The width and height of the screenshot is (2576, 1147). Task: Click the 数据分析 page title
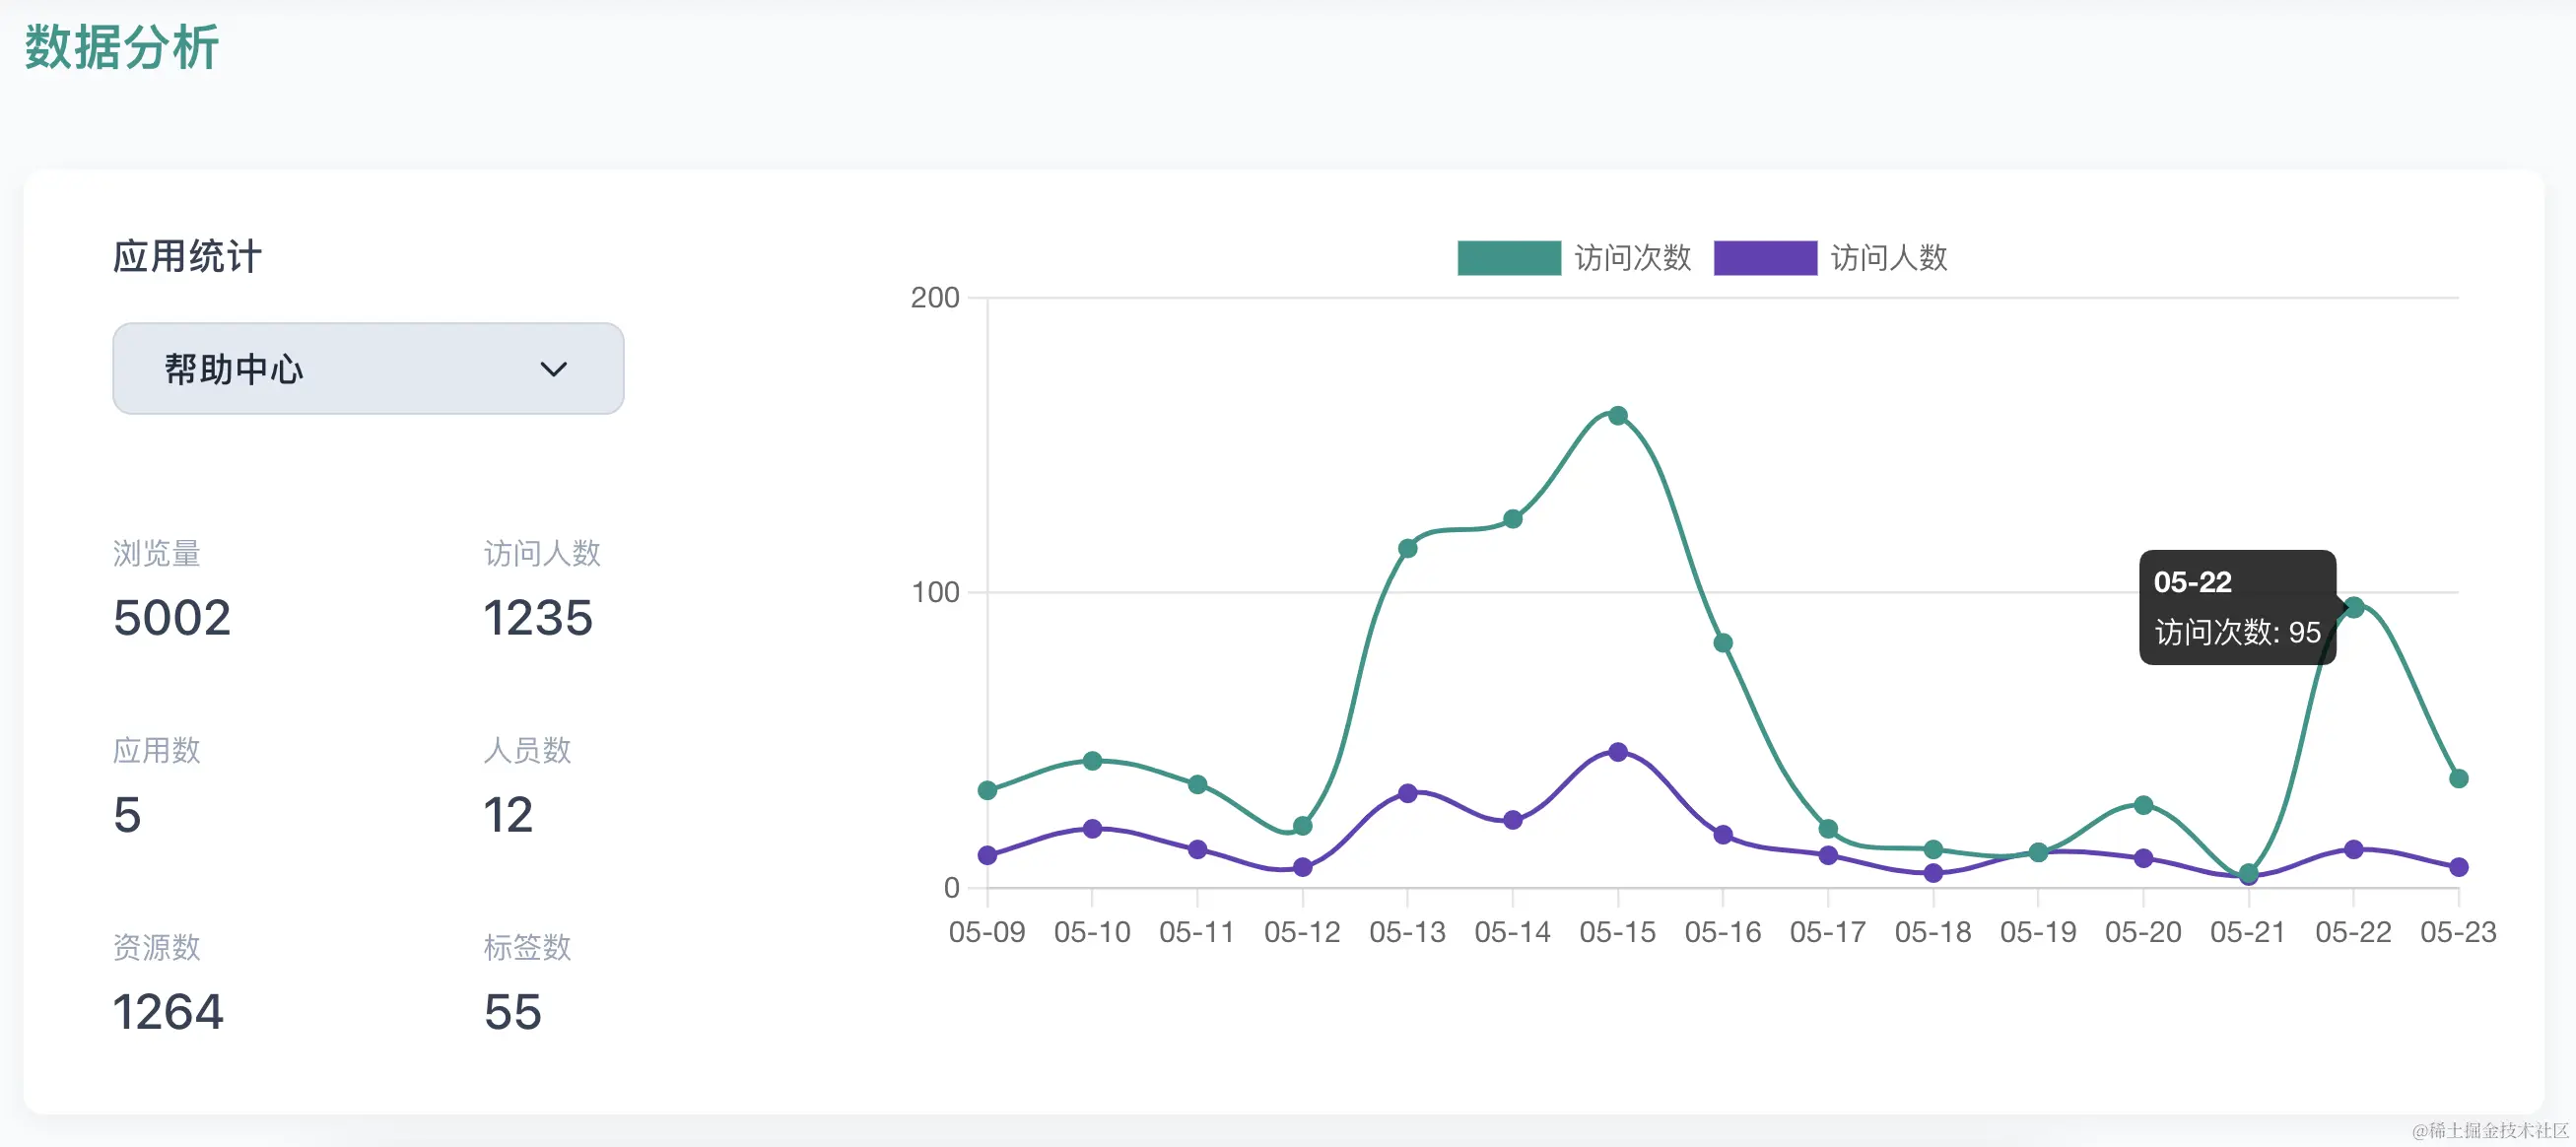122,47
